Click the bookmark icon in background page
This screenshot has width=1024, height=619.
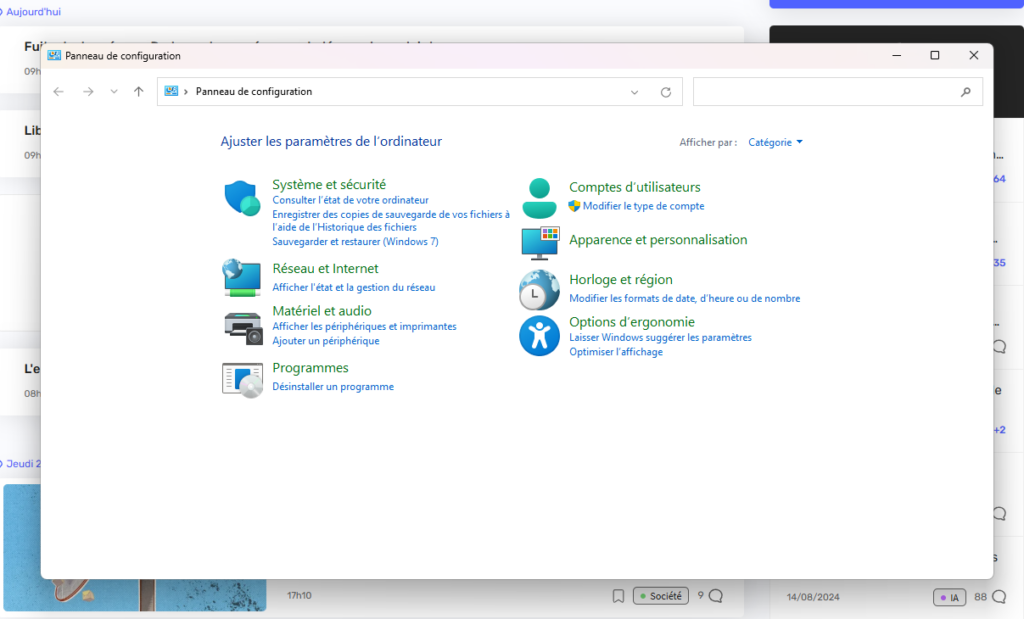click(618, 595)
